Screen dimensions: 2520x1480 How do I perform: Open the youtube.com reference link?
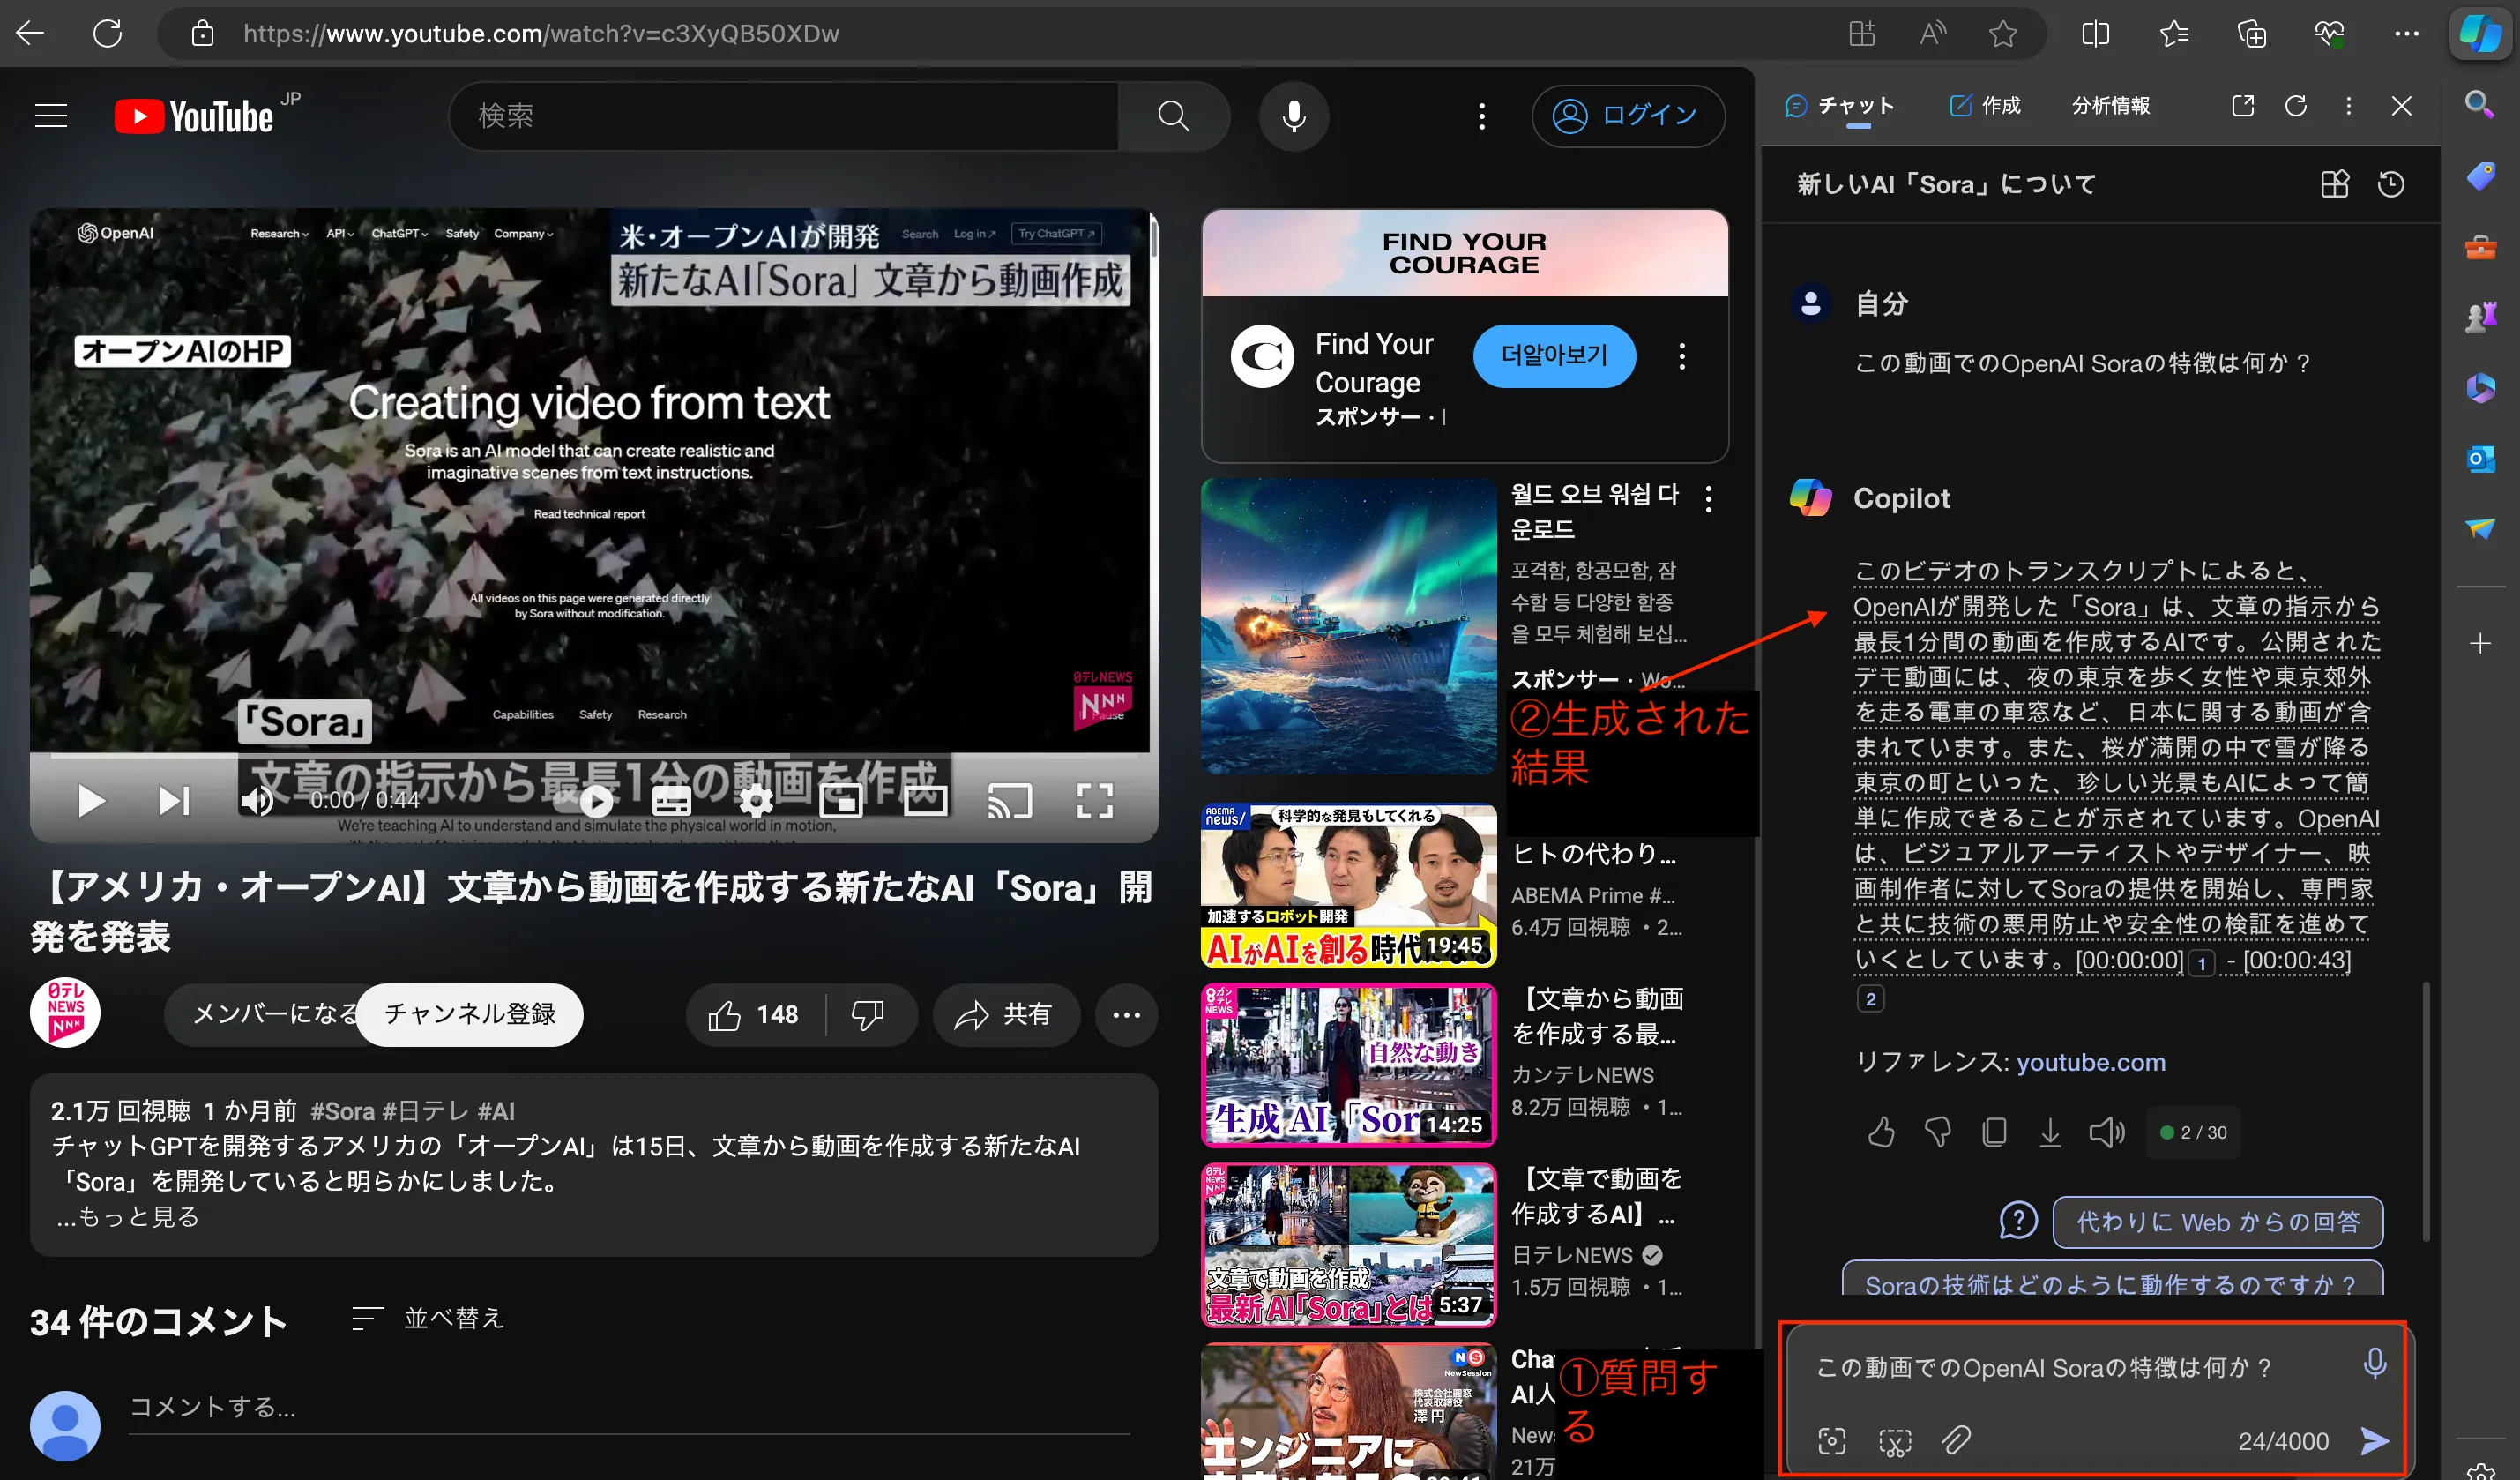pos(2090,1062)
